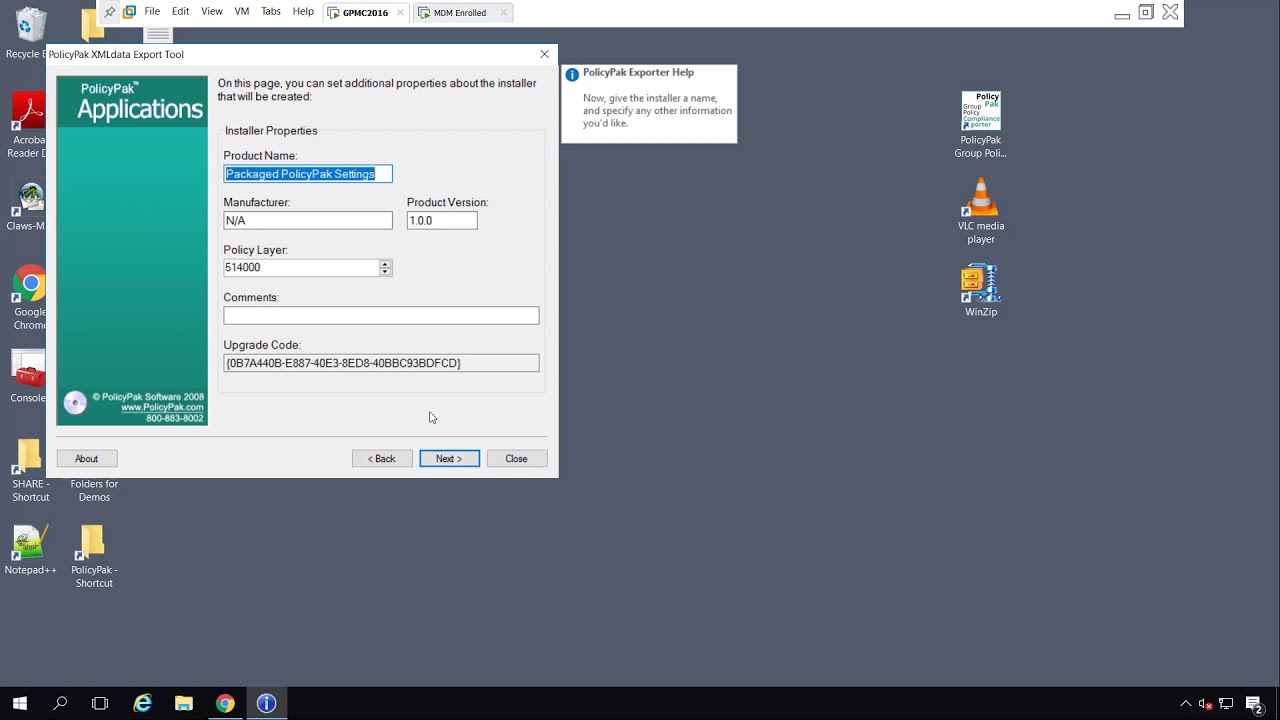This screenshot has width=1280, height=720.
Task: Open the www.PolicyPak.com link
Action: point(162,408)
